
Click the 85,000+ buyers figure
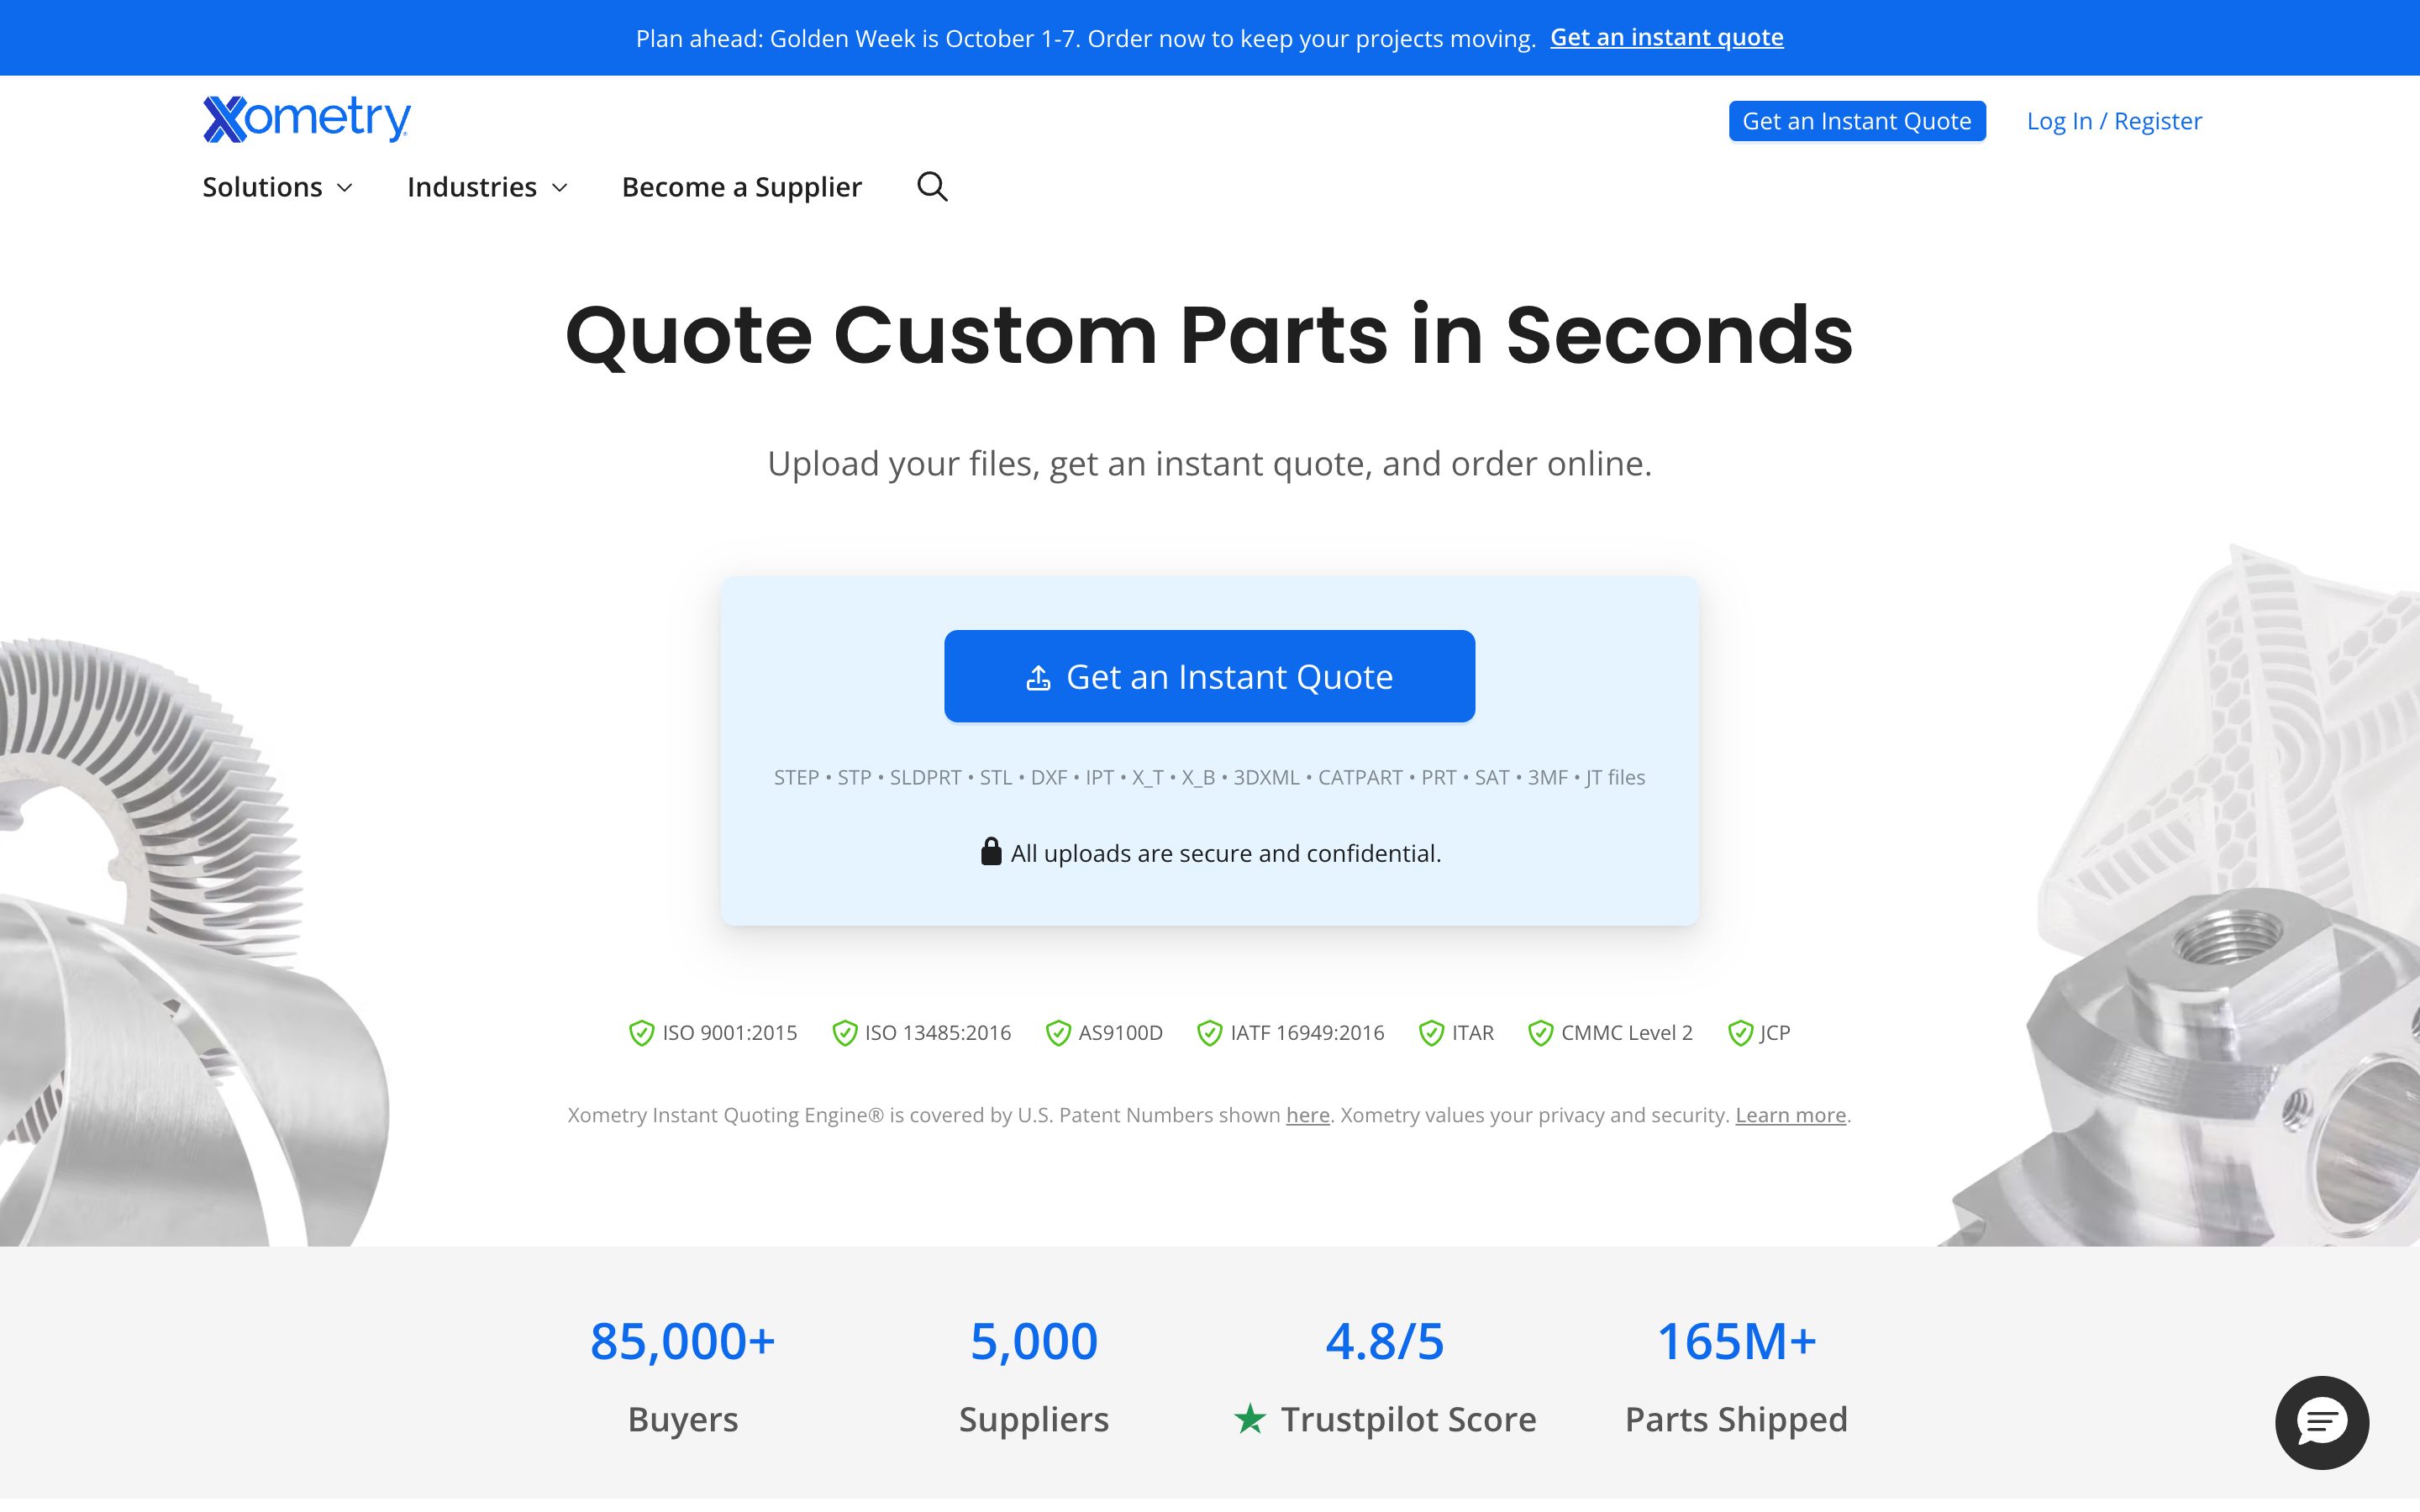point(683,1341)
